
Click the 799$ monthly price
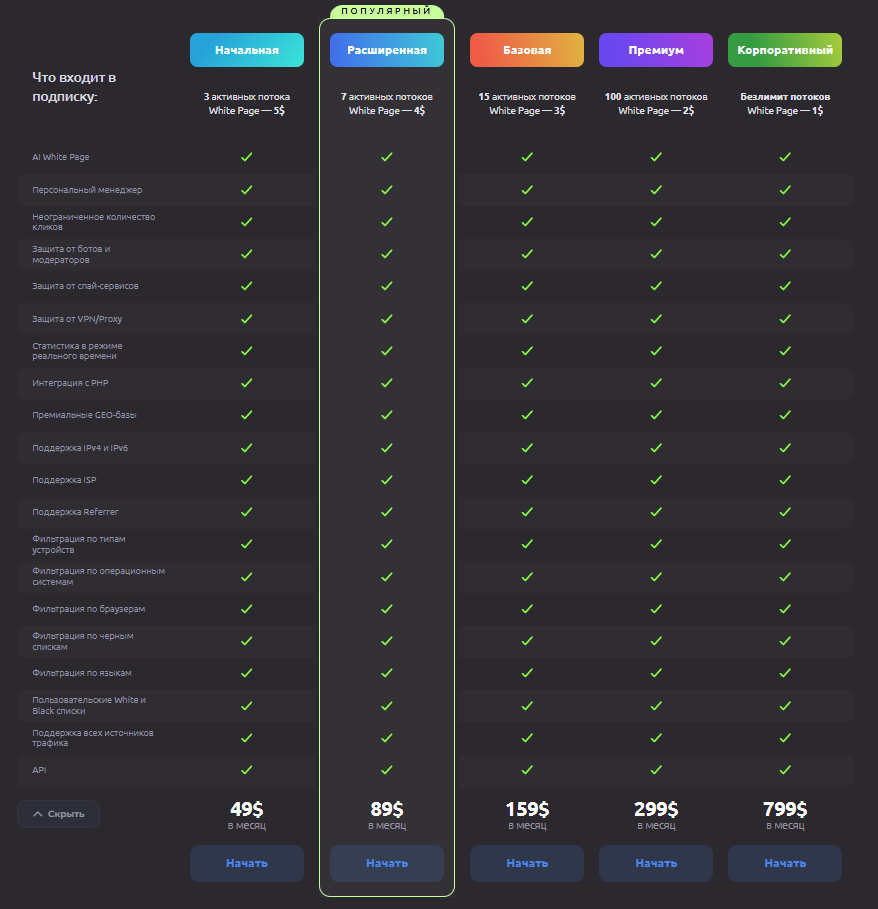[785, 809]
